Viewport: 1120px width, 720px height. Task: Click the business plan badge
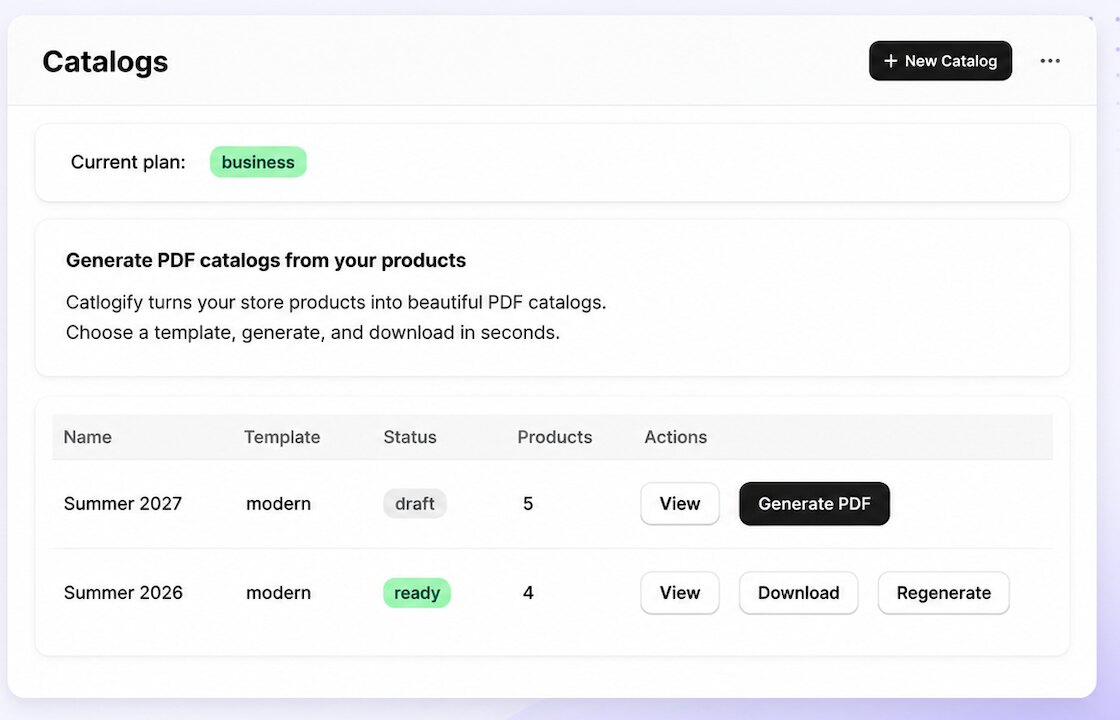coord(258,162)
